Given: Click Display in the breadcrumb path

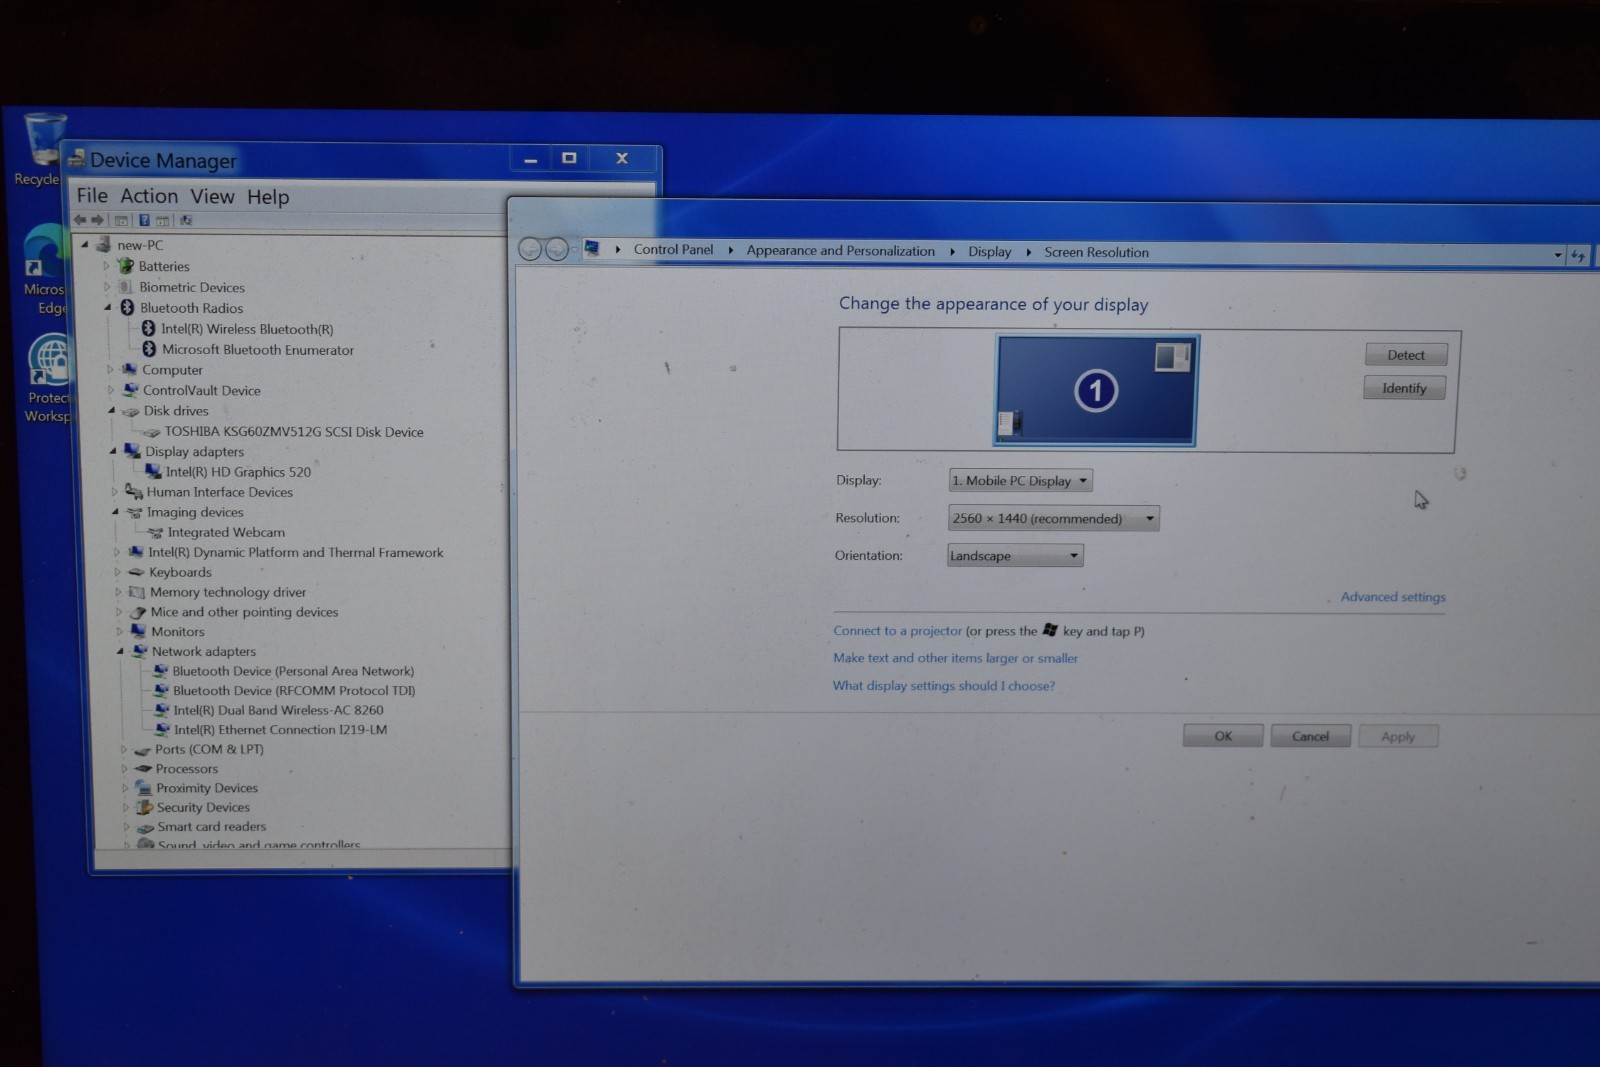Looking at the screenshot, I should coord(989,251).
